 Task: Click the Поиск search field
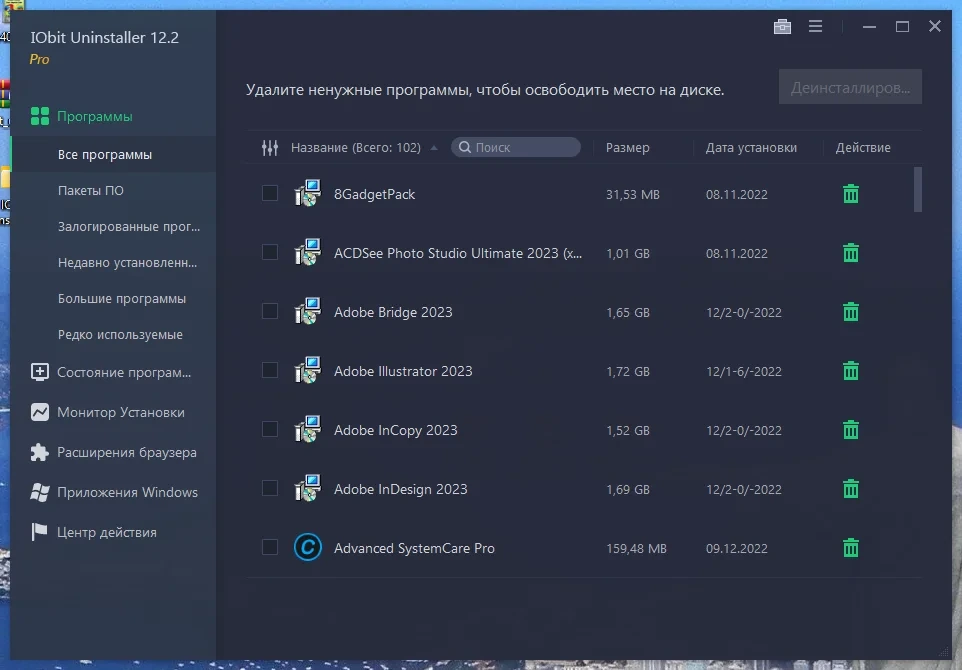point(515,147)
